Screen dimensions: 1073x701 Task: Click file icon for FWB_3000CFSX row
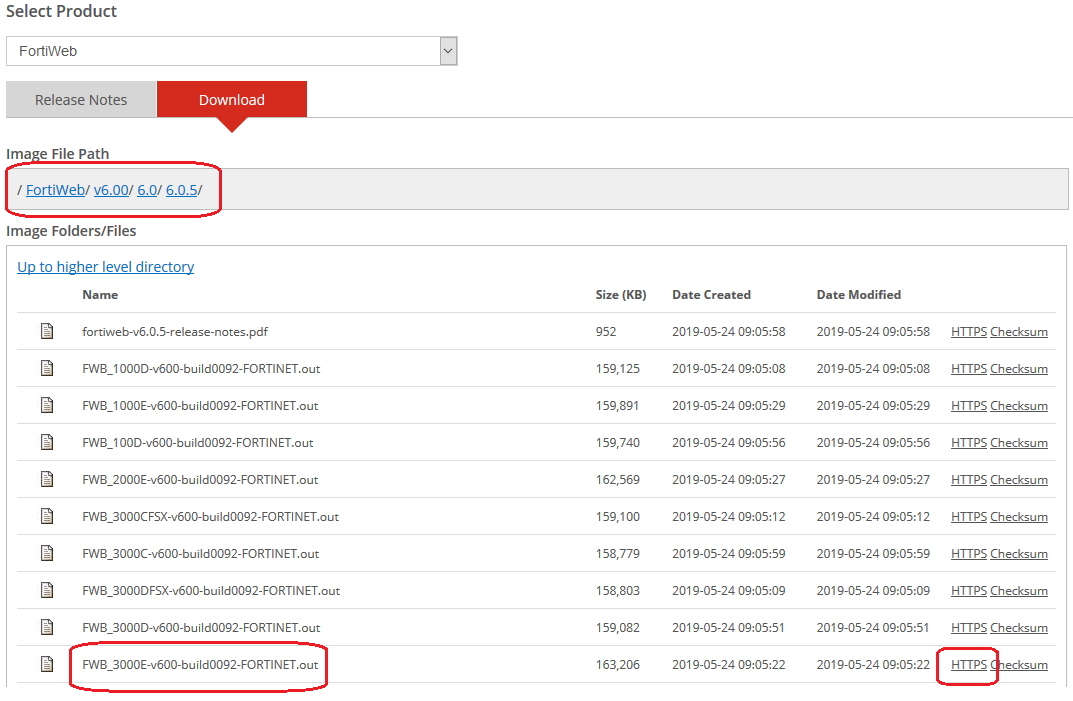click(47, 516)
